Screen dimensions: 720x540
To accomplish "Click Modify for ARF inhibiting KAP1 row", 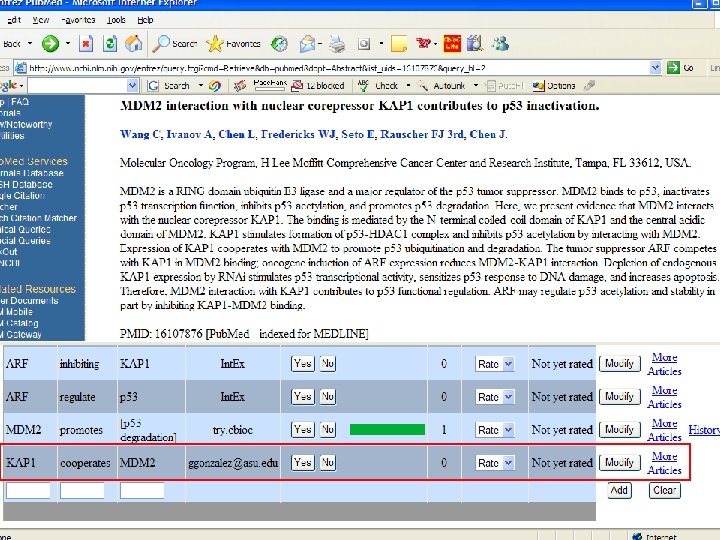I will (x=619, y=364).
